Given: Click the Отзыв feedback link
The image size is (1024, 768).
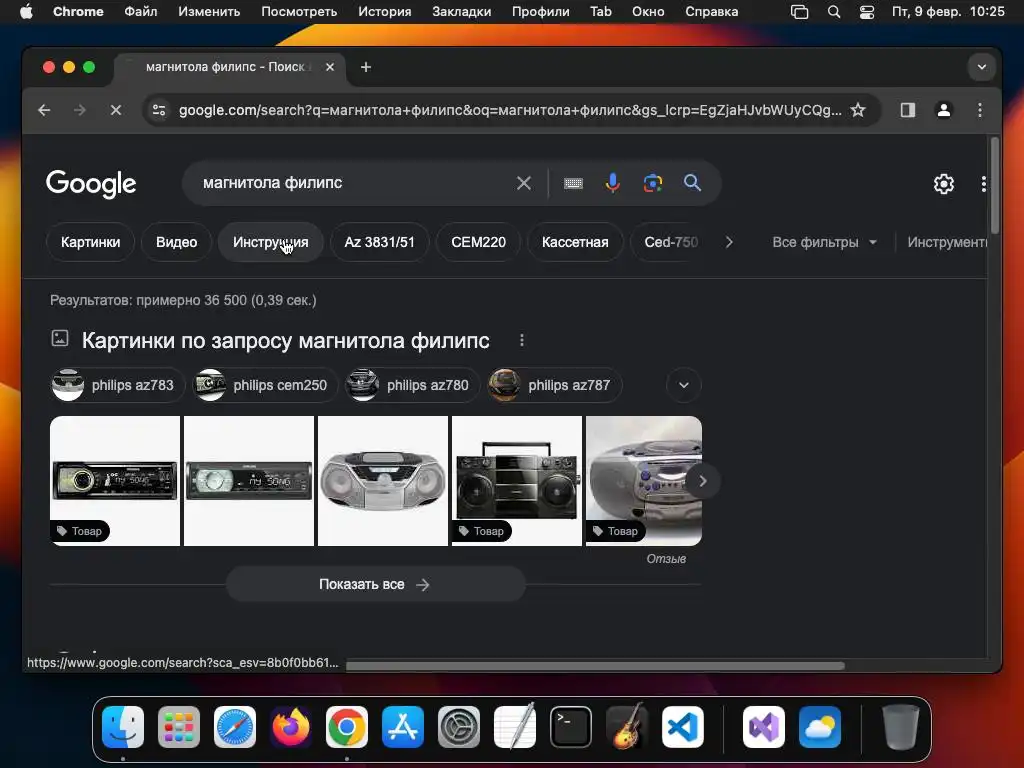Looking at the screenshot, I should pyautogui.click(x=666, y=559).
